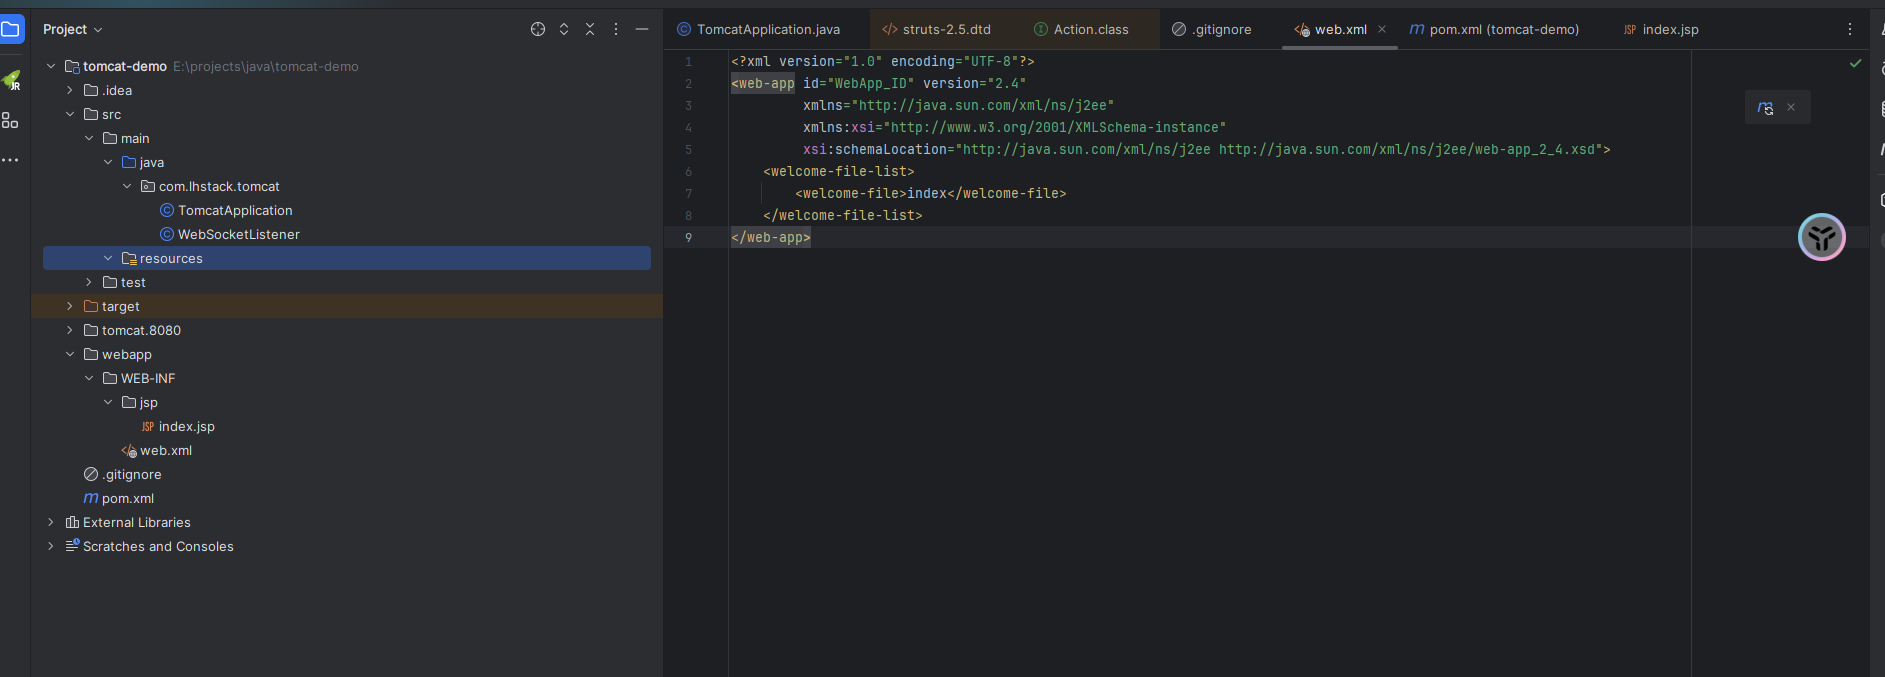1885x677 pixels.
Task: Switch to the TomcatApplication.java tab
Action: pyautogui.click(x=767, y=29)
